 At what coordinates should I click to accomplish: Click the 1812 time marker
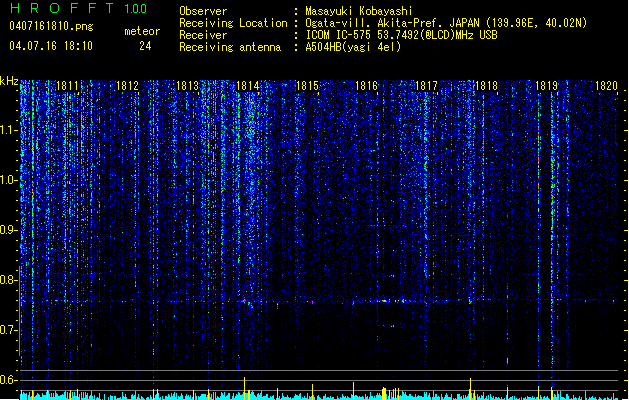(x=127, y=86)
